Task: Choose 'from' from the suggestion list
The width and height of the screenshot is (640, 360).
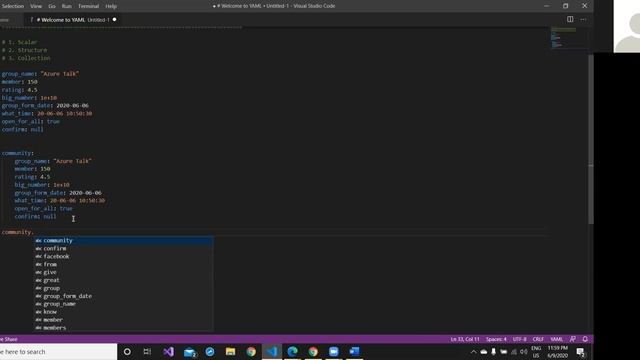Action: coord(123,264)
